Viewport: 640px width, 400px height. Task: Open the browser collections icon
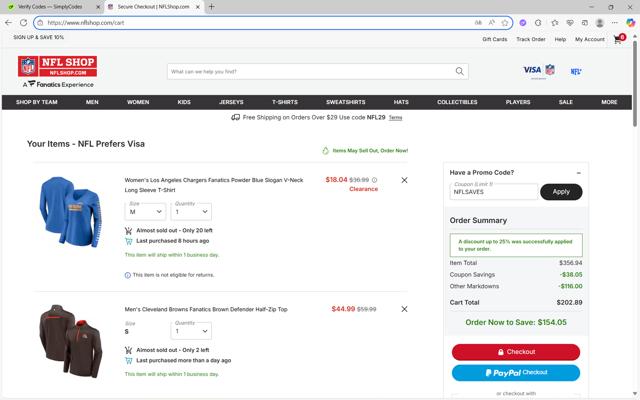(x=584, y=23)
